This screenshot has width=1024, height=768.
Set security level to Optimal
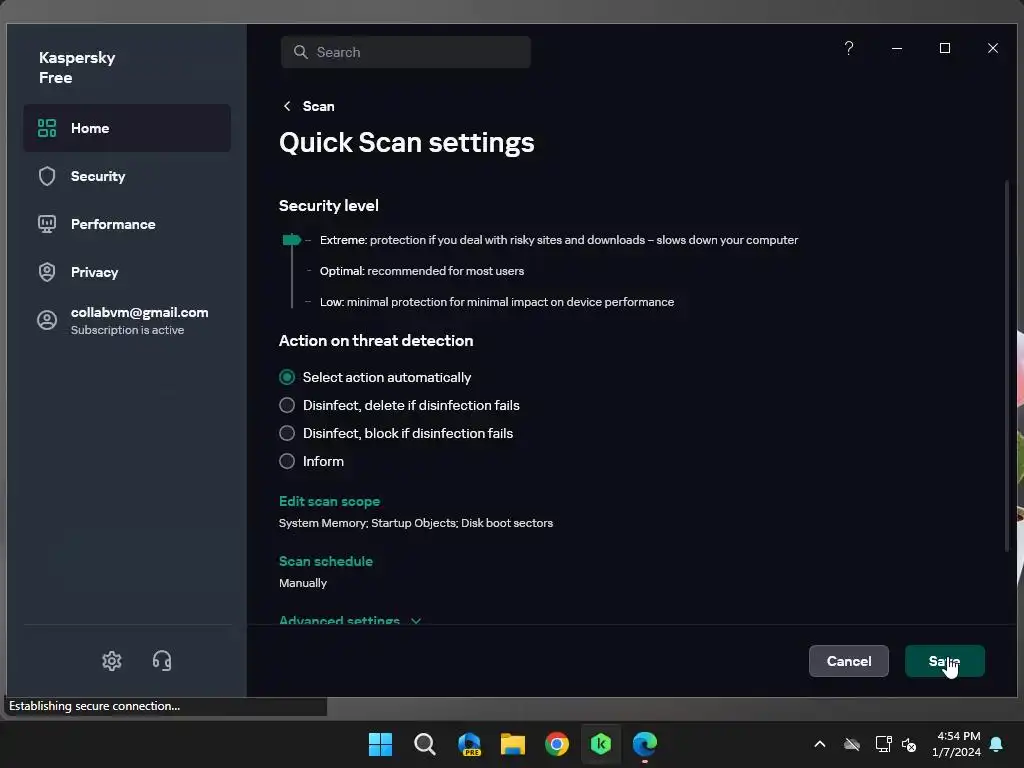pyautogui.click(x=422, y=271)
